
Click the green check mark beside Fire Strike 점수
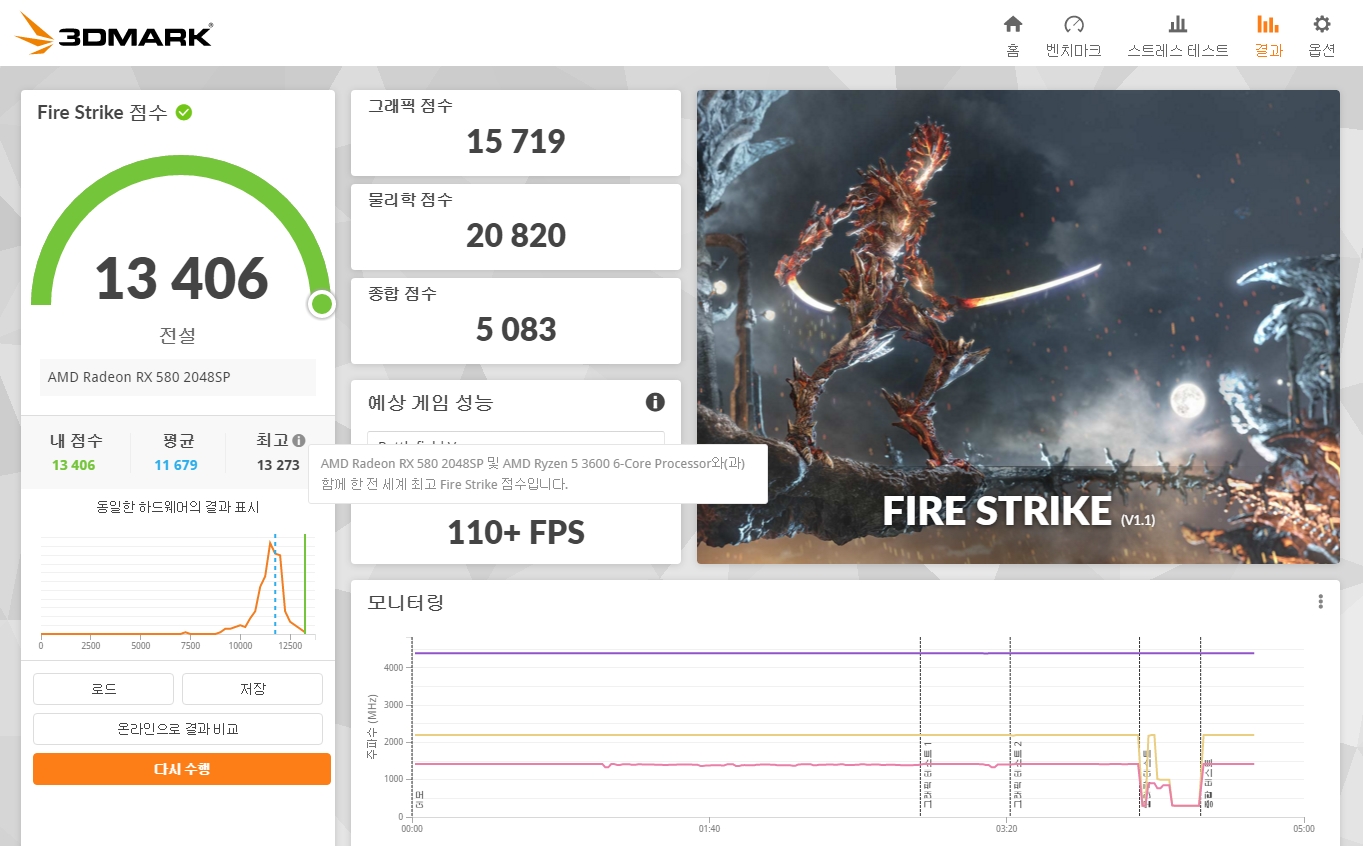184,112
